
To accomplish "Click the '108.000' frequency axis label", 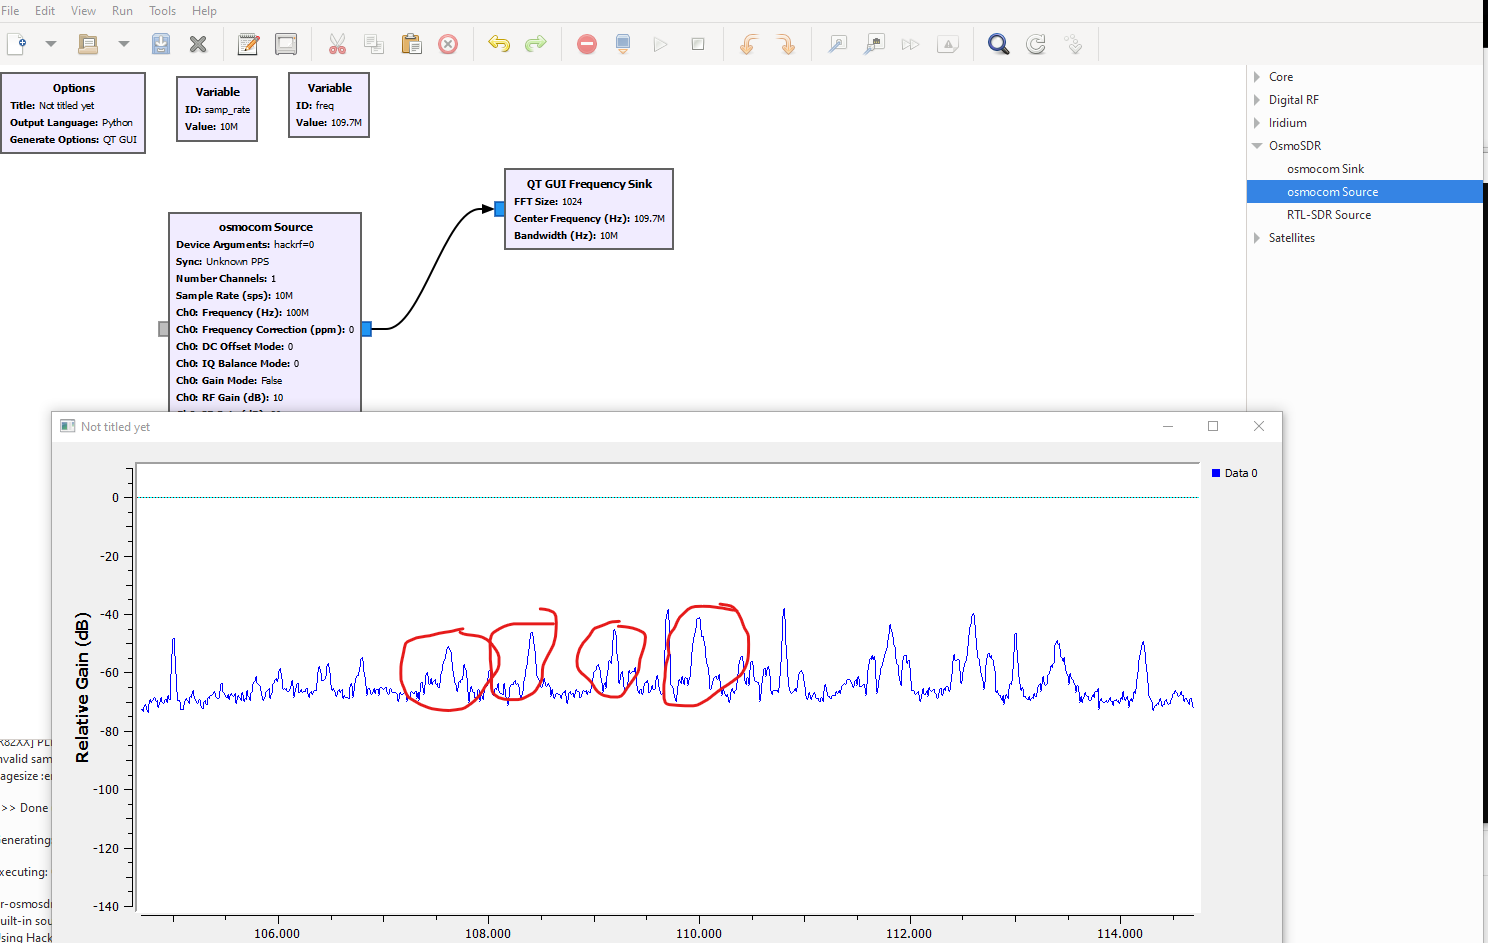I will click(488, 934).
